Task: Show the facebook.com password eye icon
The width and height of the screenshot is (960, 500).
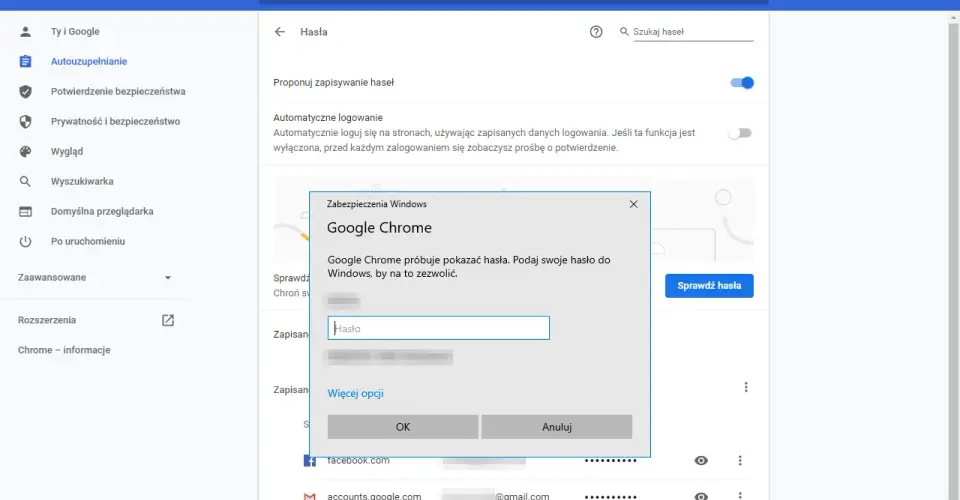Action: (x=701, y=460)
